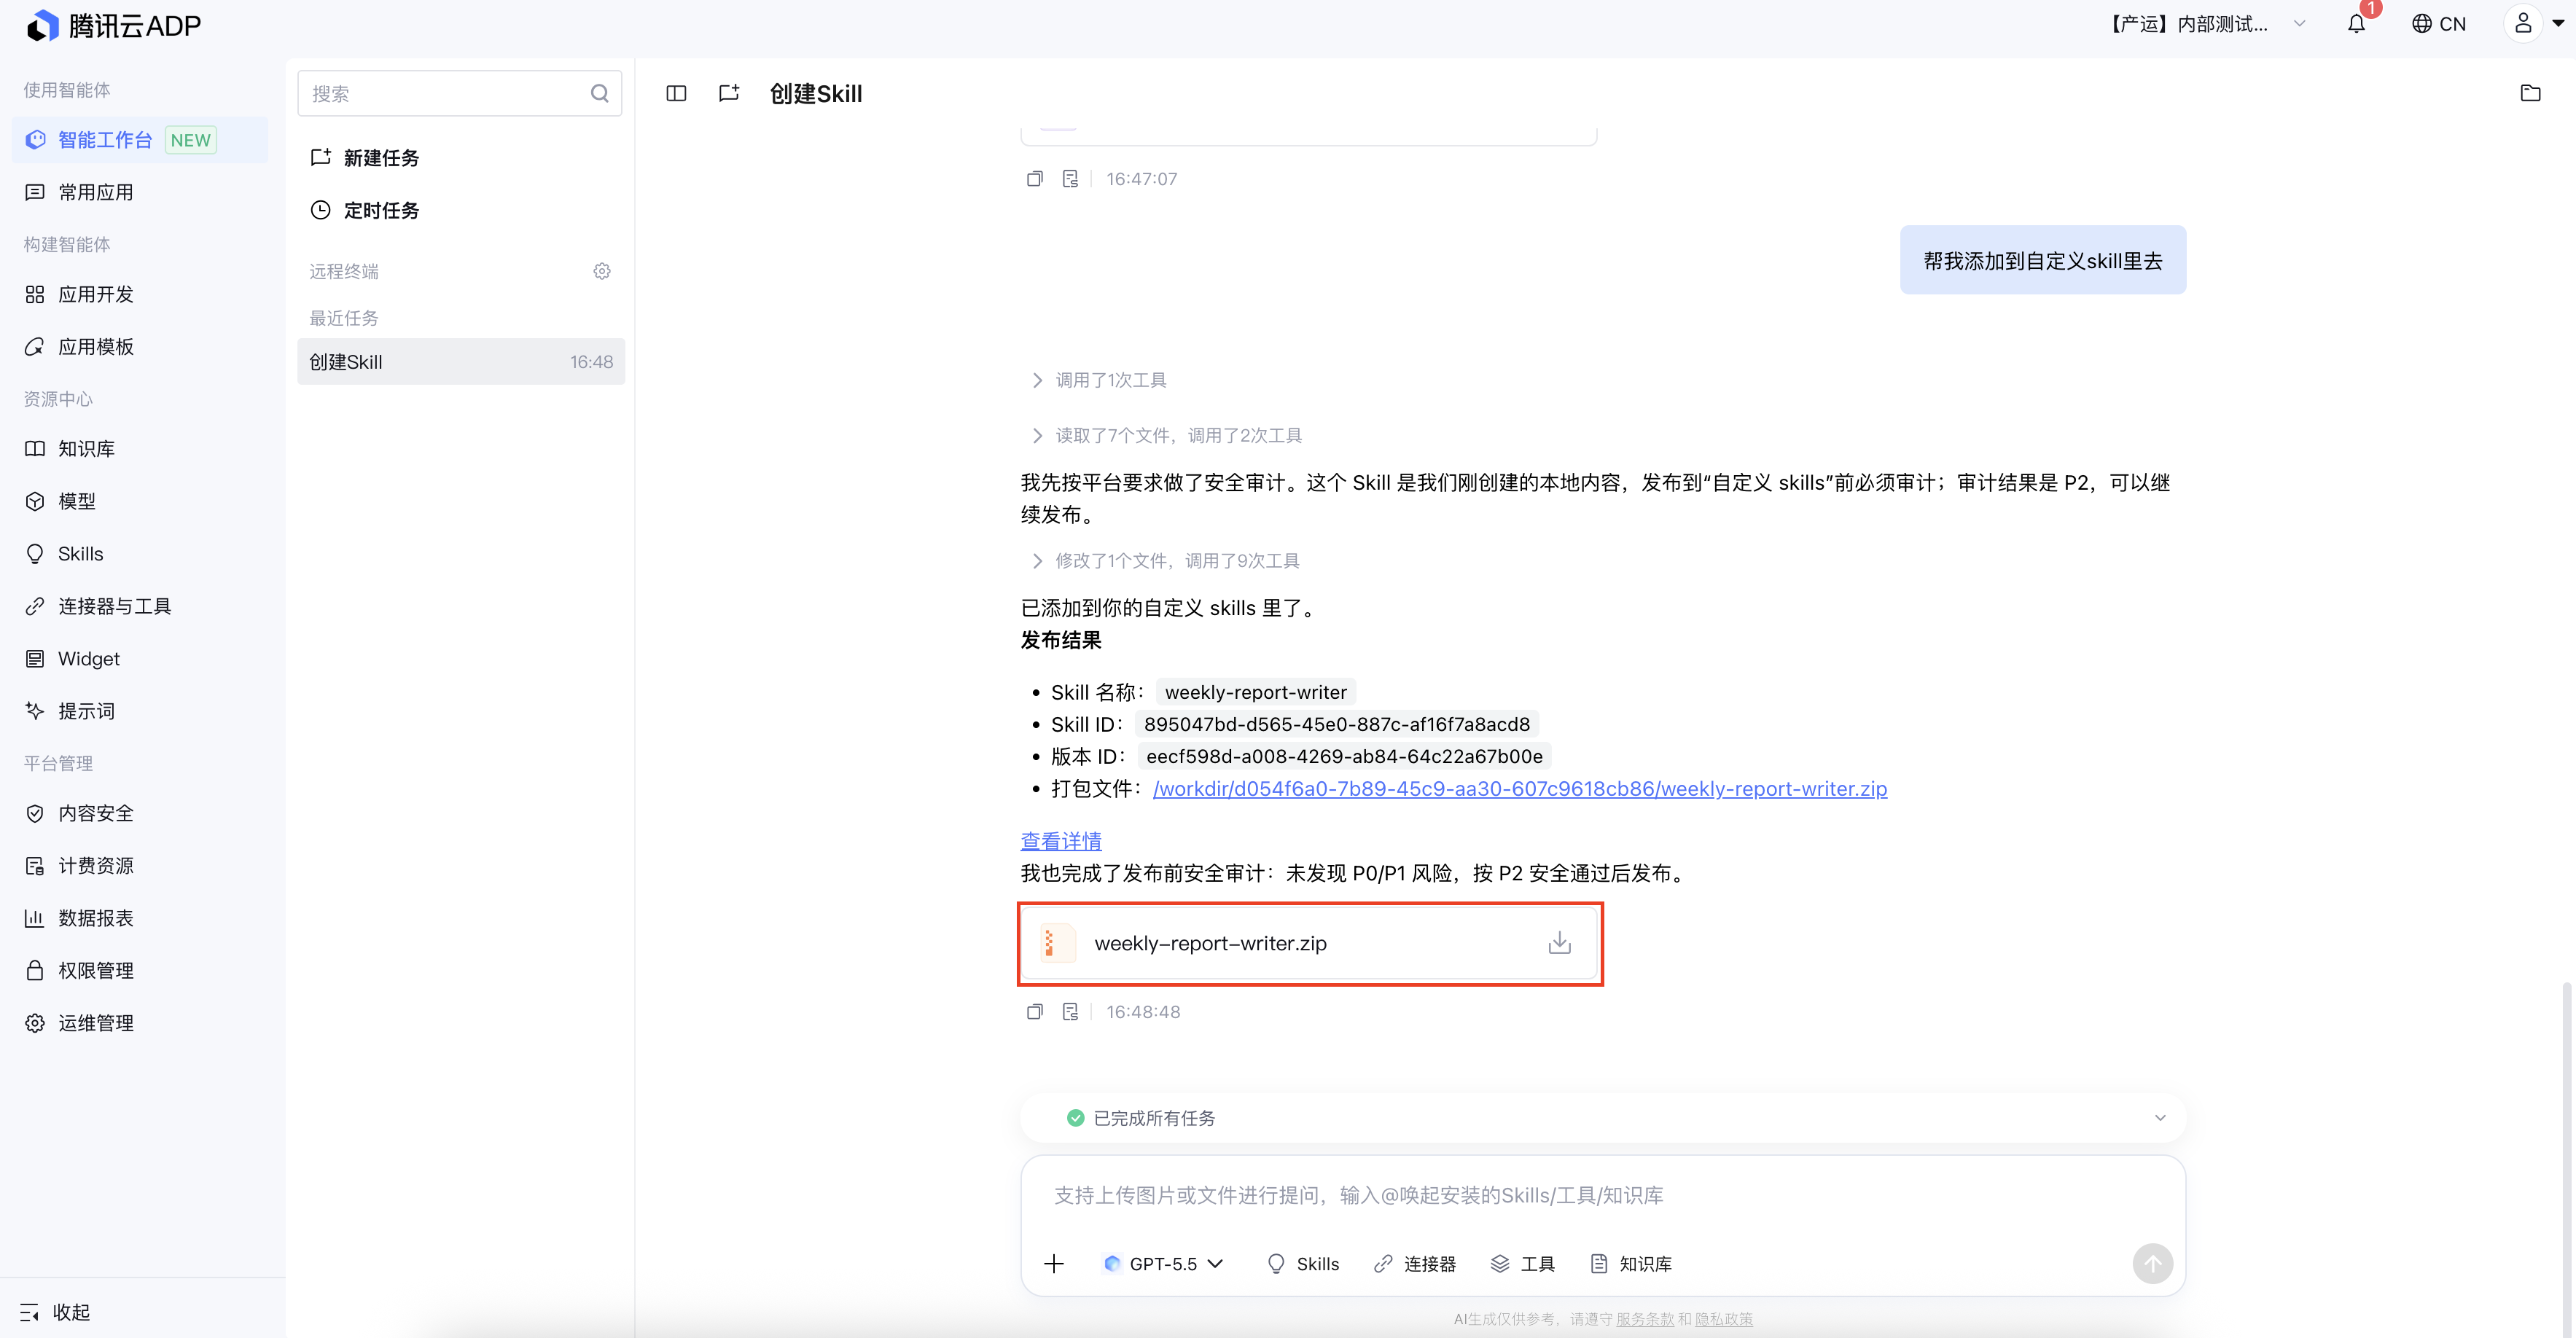Open remote terminal settings gear
This screenshot has width=2576, height=1338.
(x=602, y=271)
